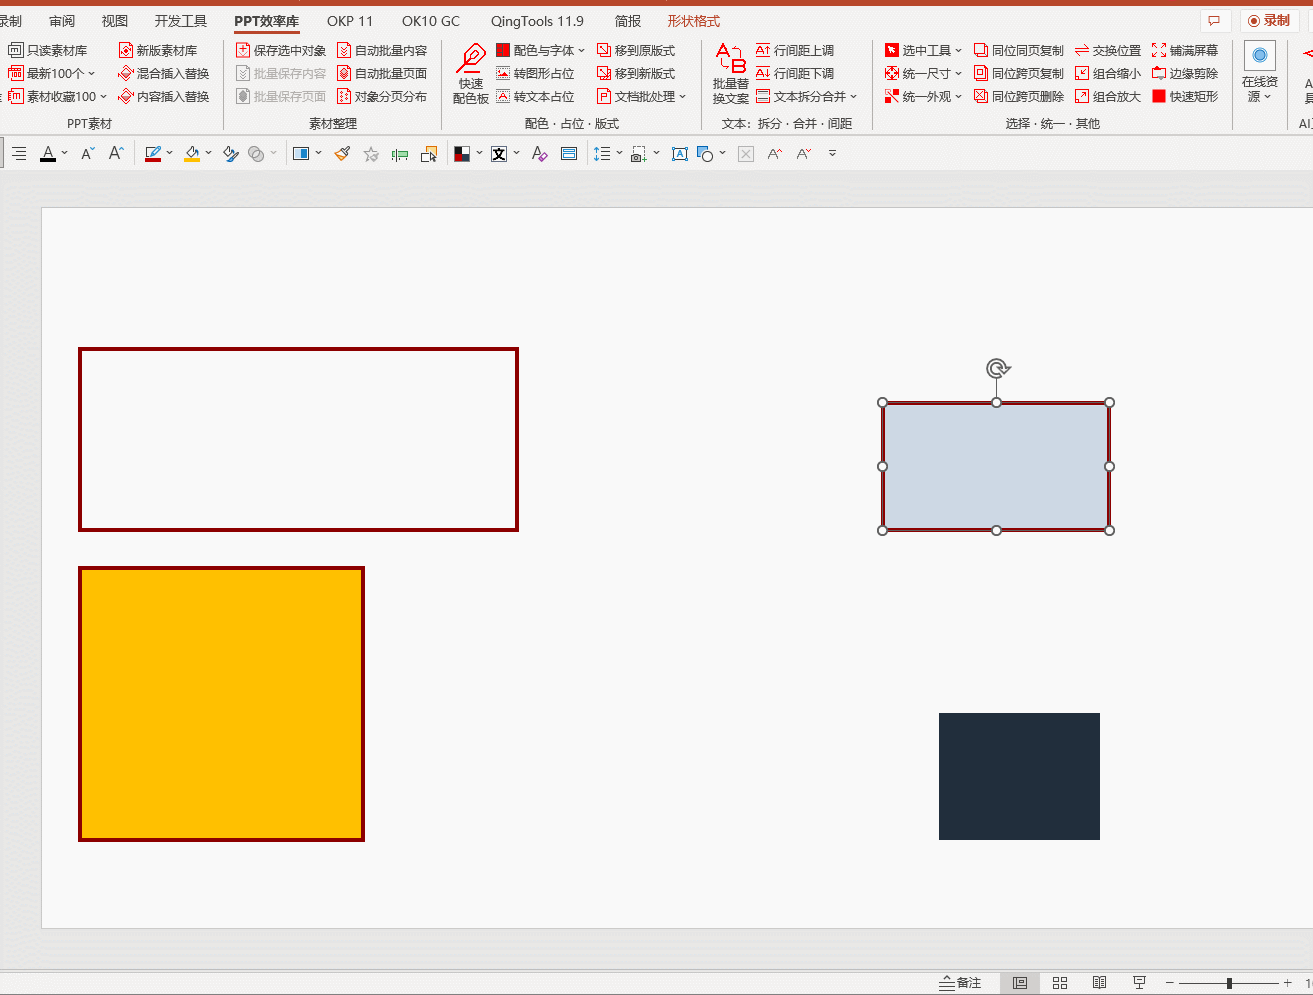Open 新版素材库 in the ribbon
1313x995 pixels.
pos(157,50)
